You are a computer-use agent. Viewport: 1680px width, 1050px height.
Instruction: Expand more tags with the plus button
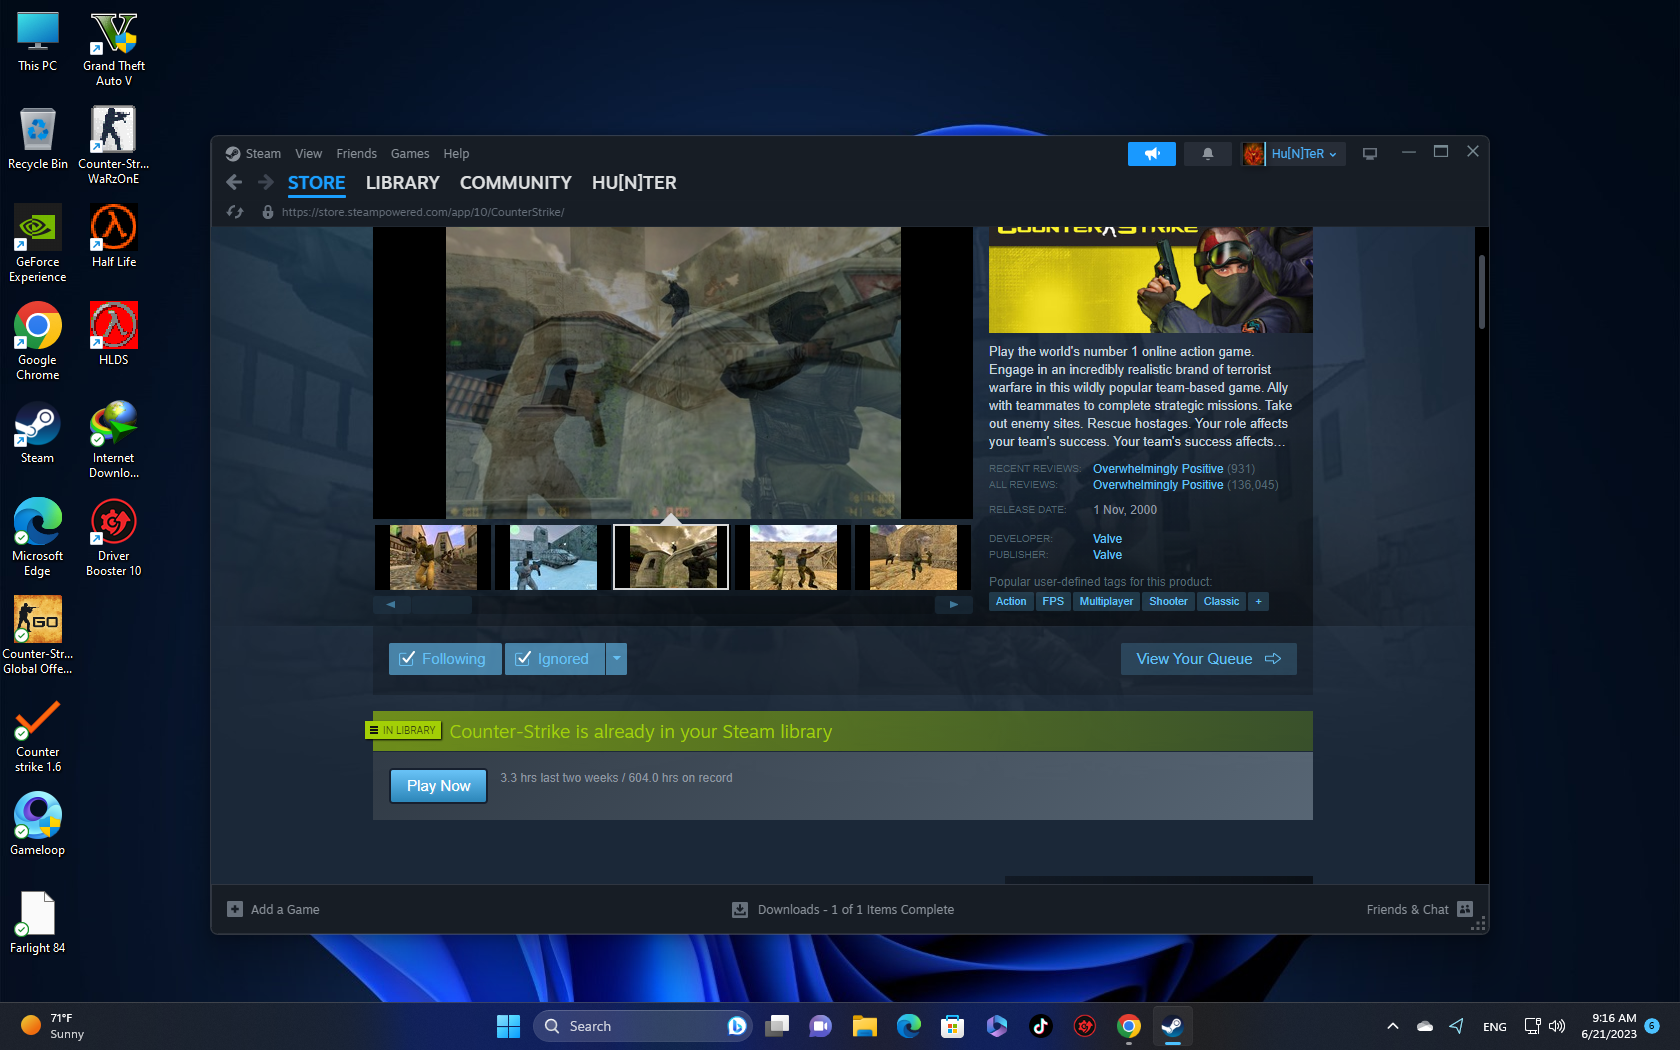1259,601
